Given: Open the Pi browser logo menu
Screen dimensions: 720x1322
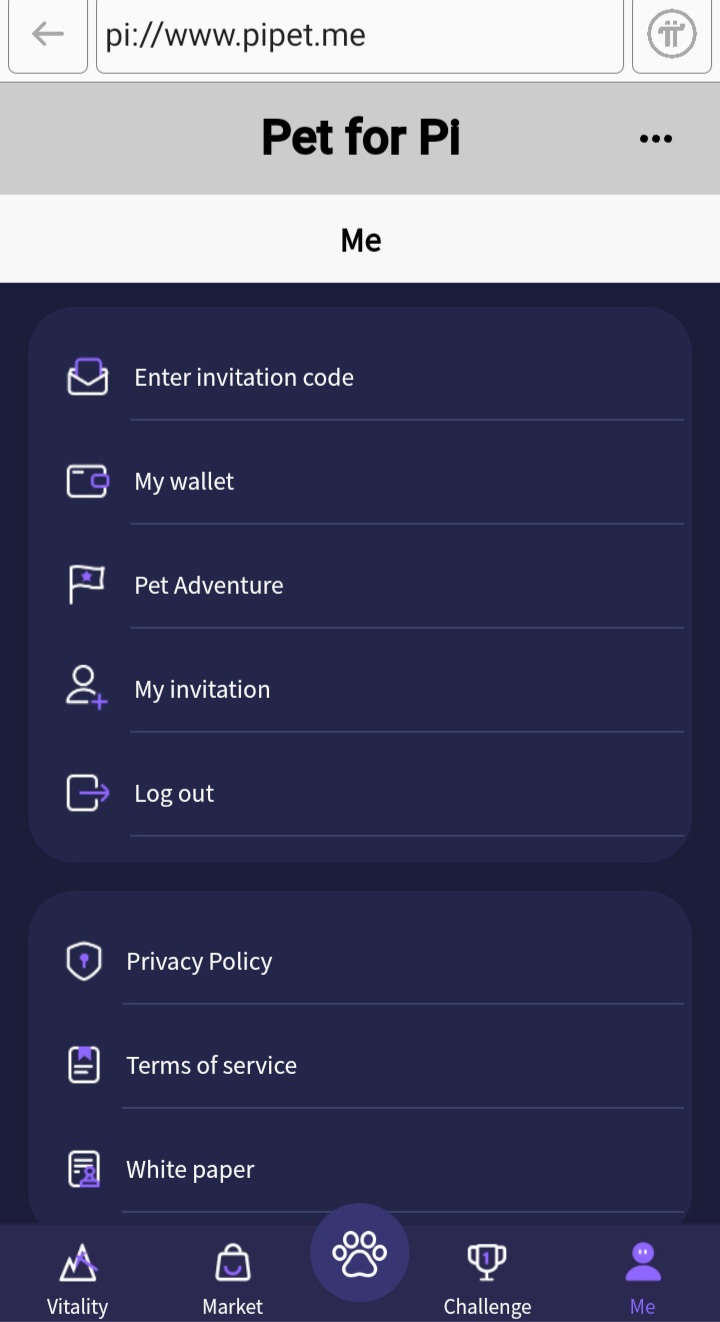Looking at the screenshot, I should click(671, 35).
